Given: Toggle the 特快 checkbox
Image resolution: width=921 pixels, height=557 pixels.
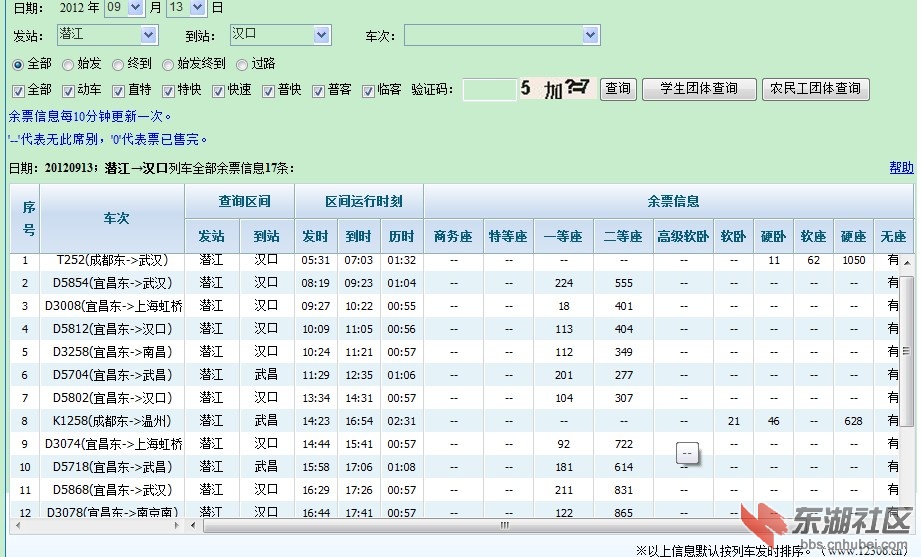Looking at the screenshot, I should point(168,91).
